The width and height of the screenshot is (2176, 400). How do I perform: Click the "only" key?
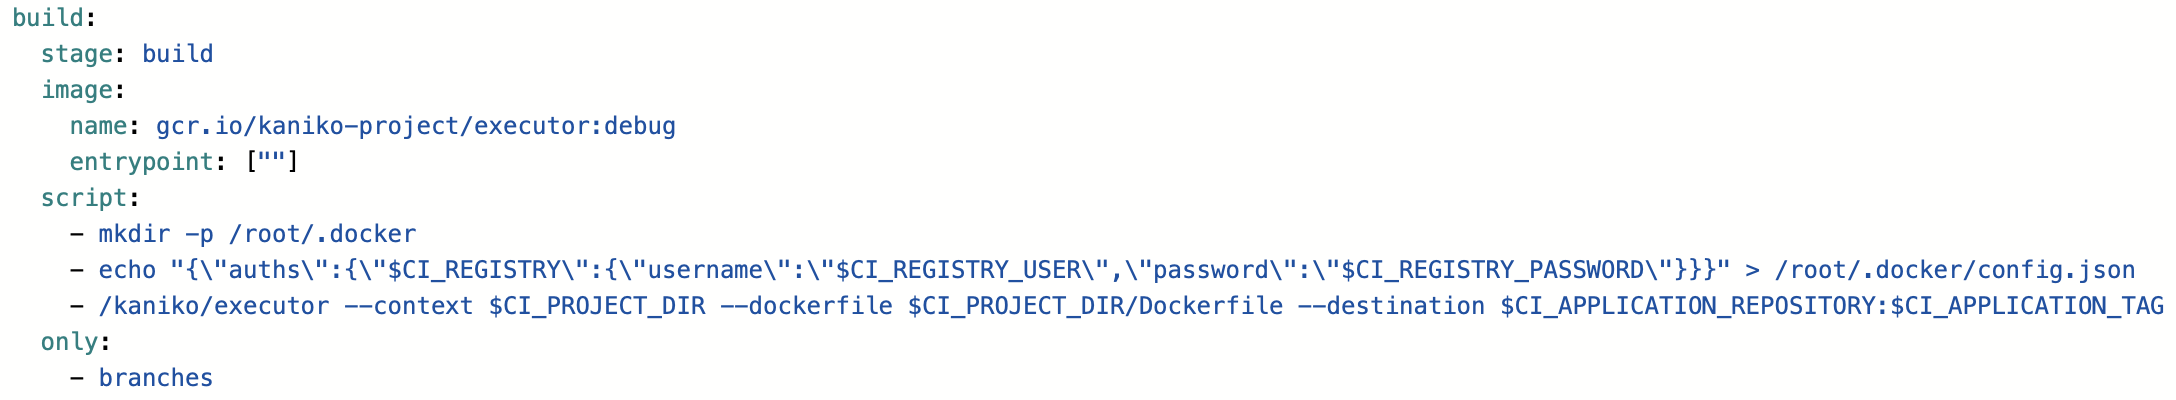70,342
